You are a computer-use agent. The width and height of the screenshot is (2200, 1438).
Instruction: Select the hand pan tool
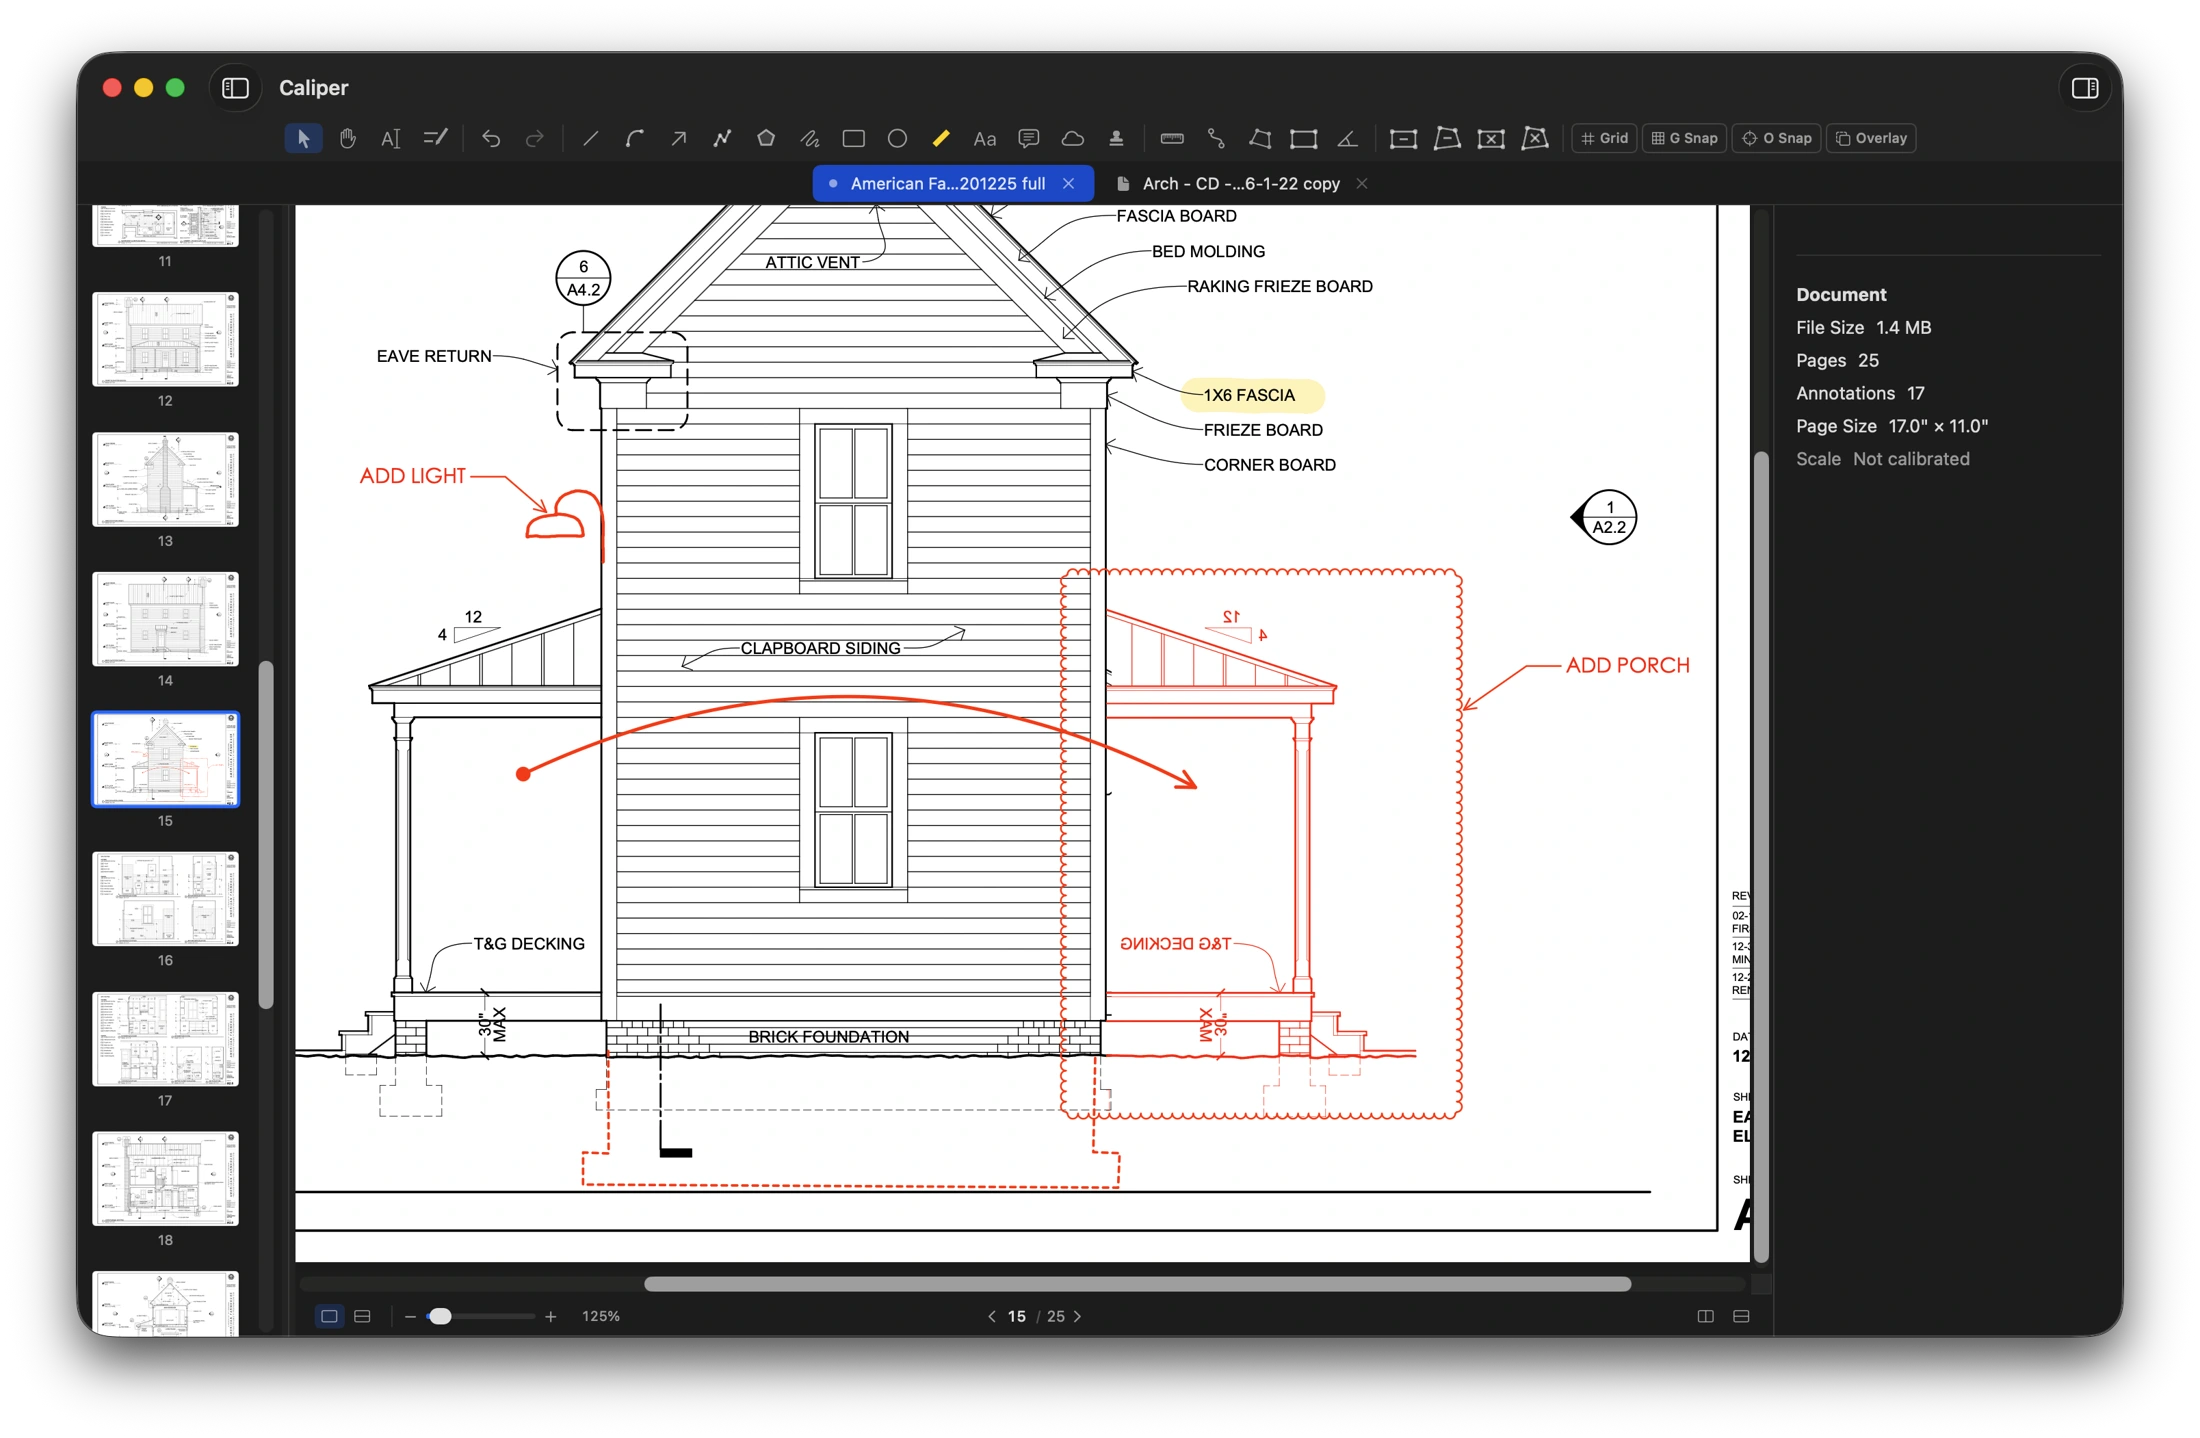(347, 138)
